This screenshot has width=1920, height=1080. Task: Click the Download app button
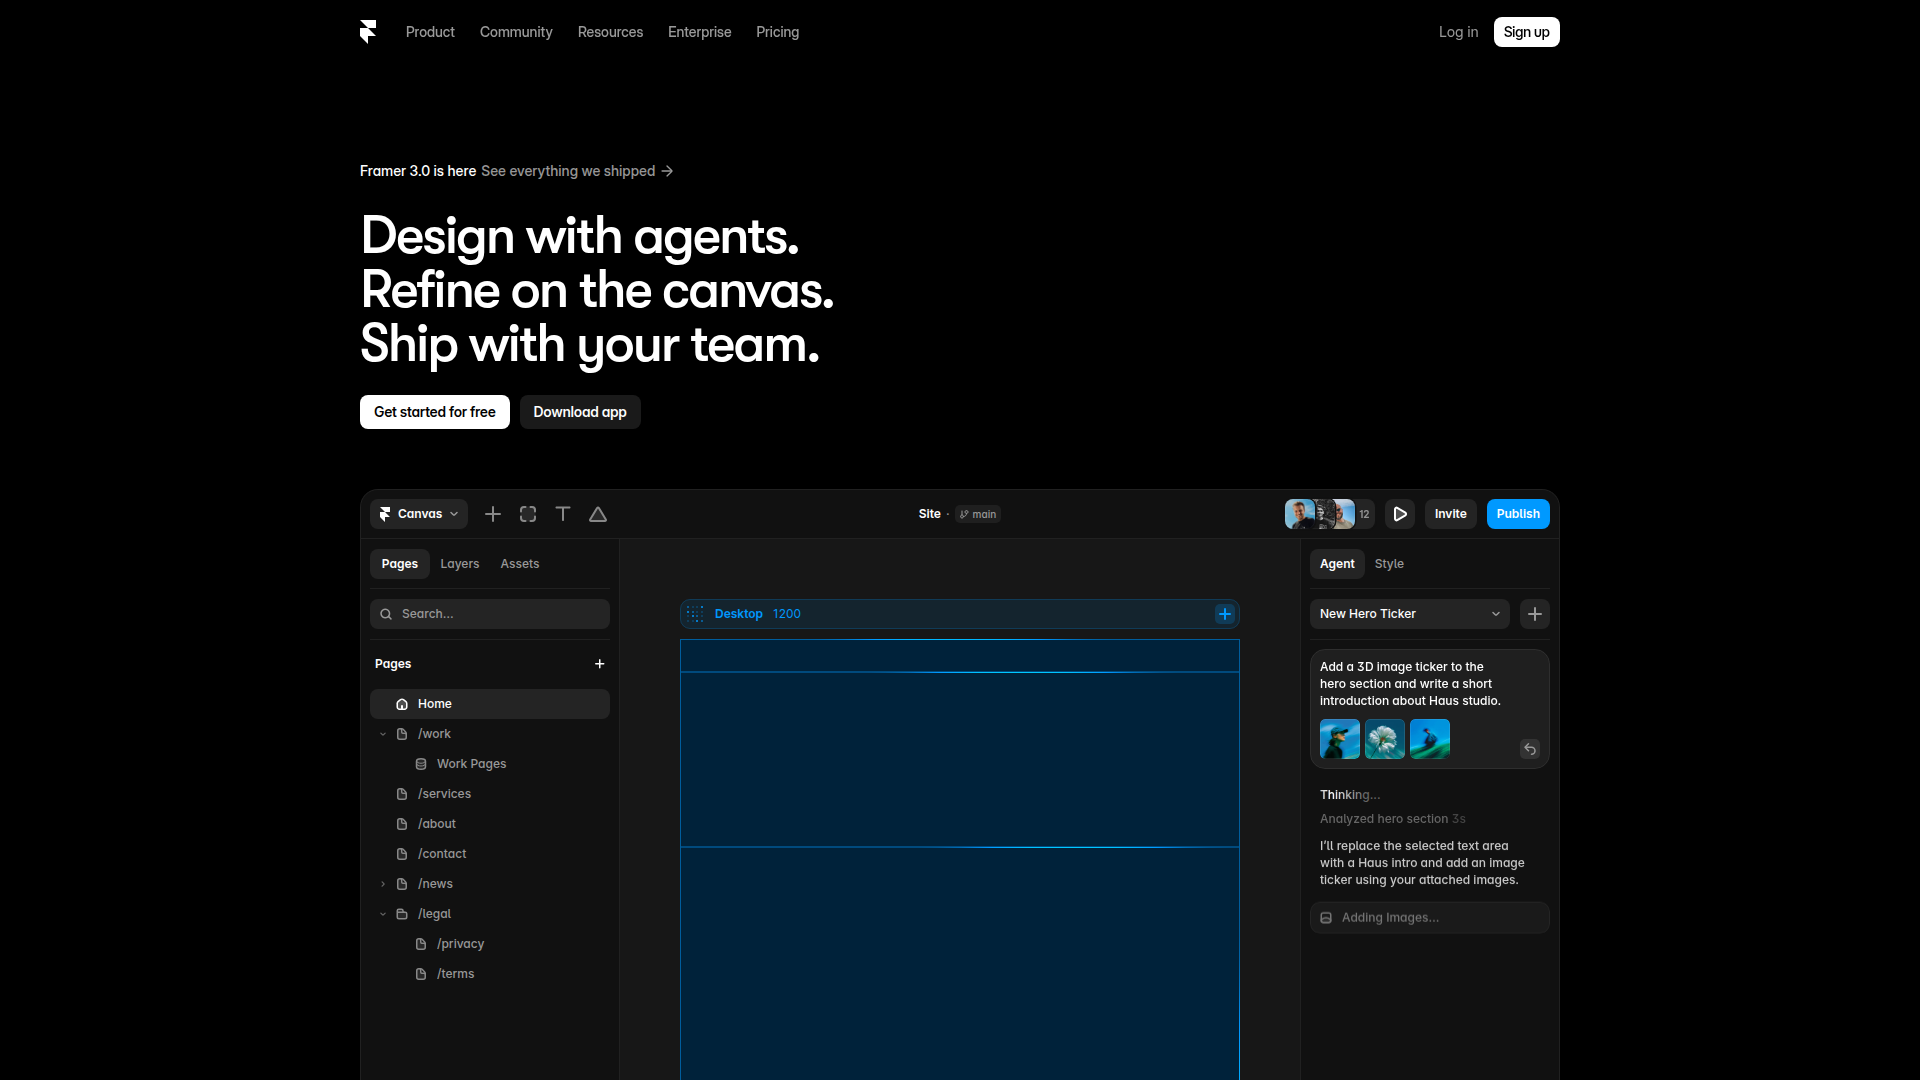[580, 412]
